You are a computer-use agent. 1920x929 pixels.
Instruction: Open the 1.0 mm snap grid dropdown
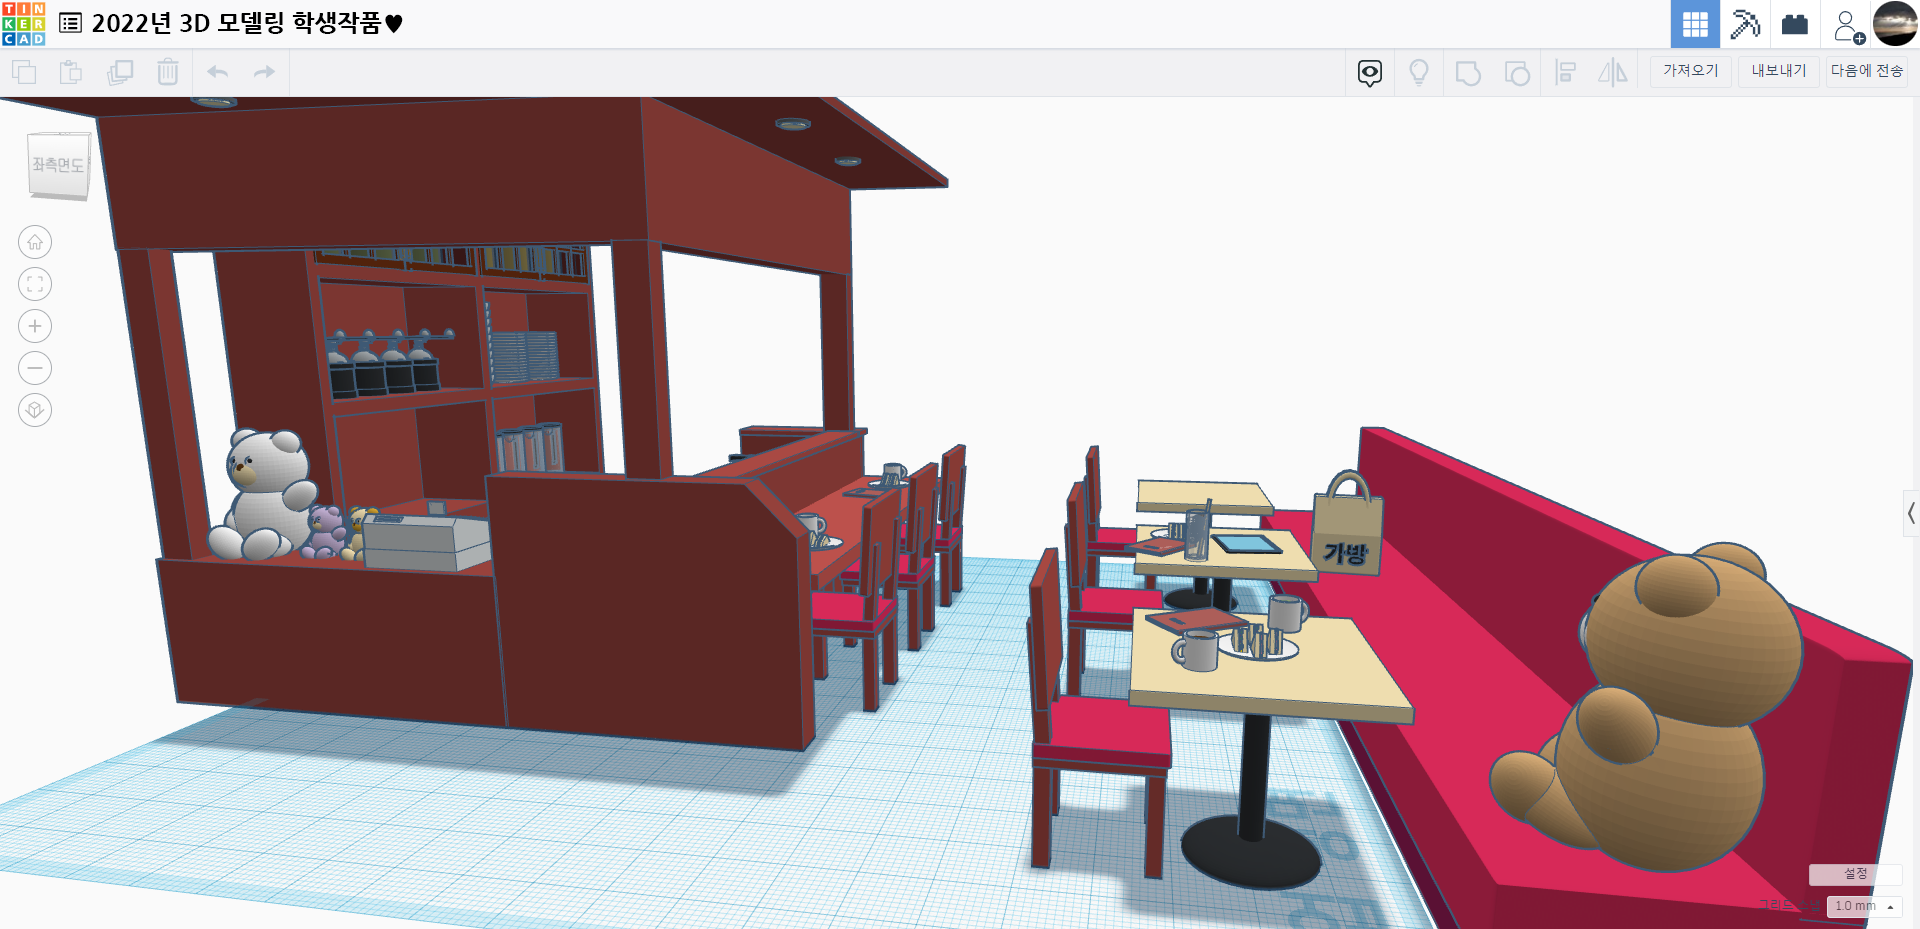pyautogui.click(x=1864, y=906)
